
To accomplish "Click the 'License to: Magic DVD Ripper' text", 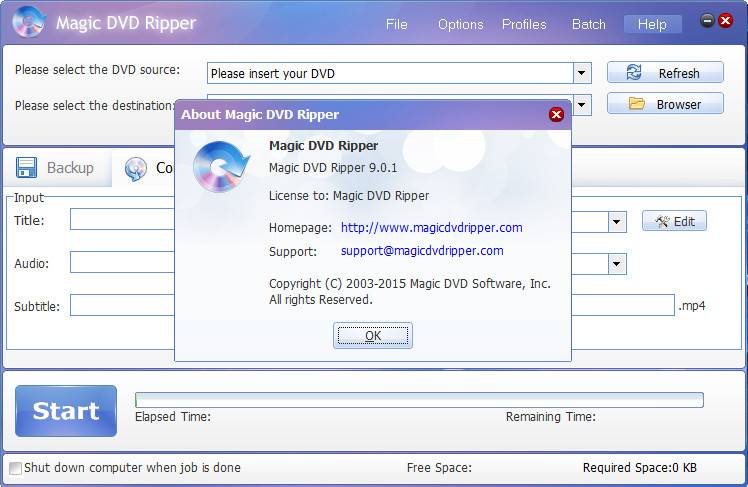I will point(349,196).
